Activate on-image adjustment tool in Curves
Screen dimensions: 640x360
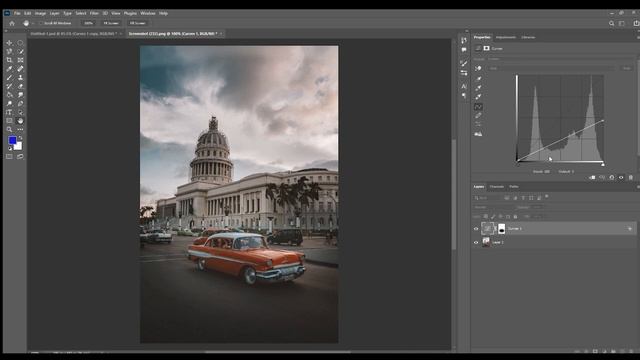click(x=478, y=69)
